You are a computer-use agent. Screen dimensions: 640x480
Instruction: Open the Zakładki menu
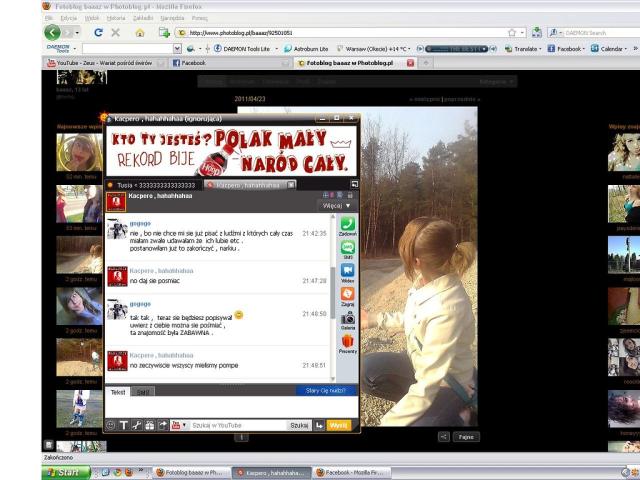143,18
